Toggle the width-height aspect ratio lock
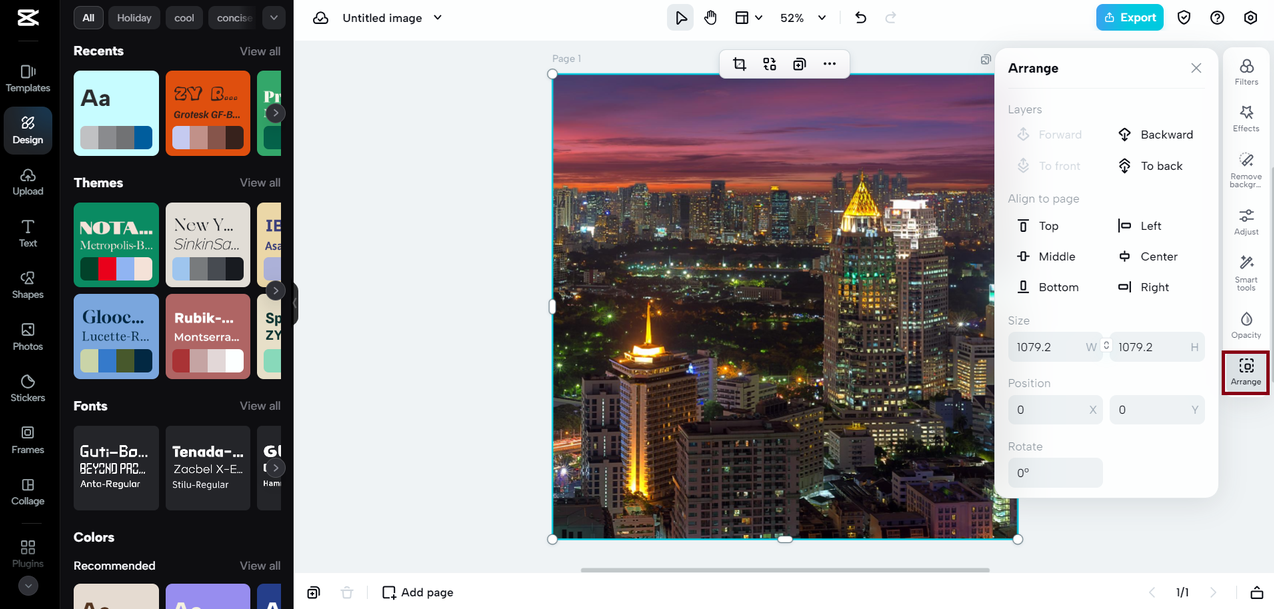1274x609 pixels. click(x=1106, y=347)
